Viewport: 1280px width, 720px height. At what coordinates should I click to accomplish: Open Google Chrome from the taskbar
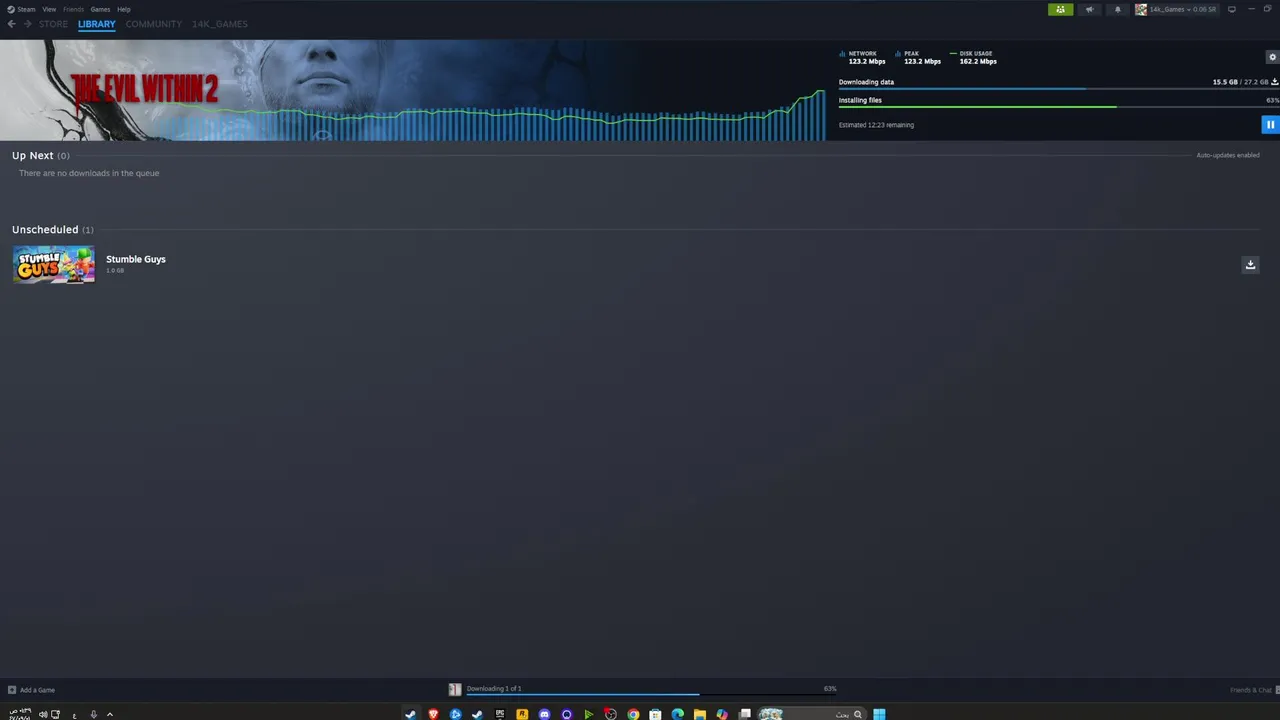click(x=633, y=714)
